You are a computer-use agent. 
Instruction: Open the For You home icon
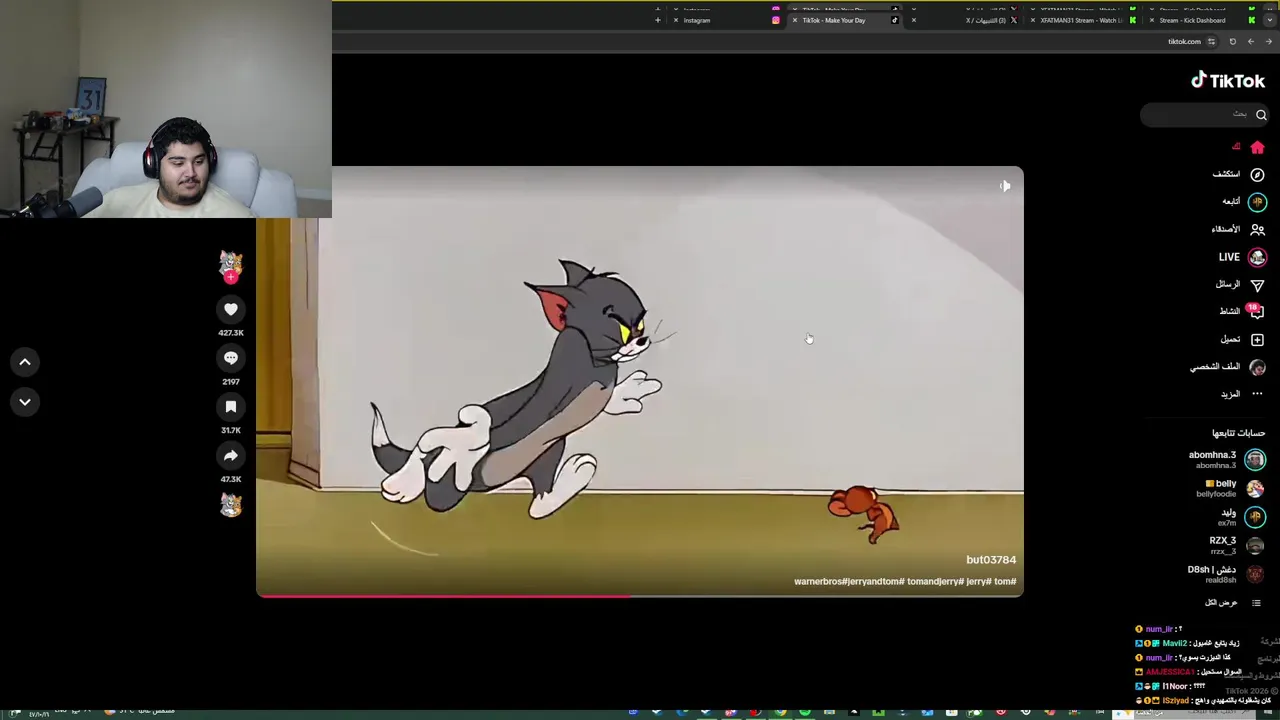1257,147
